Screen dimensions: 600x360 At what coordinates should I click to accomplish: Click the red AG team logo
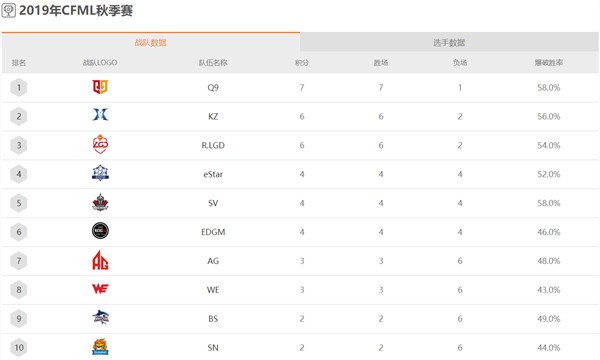tap(100, 260)
